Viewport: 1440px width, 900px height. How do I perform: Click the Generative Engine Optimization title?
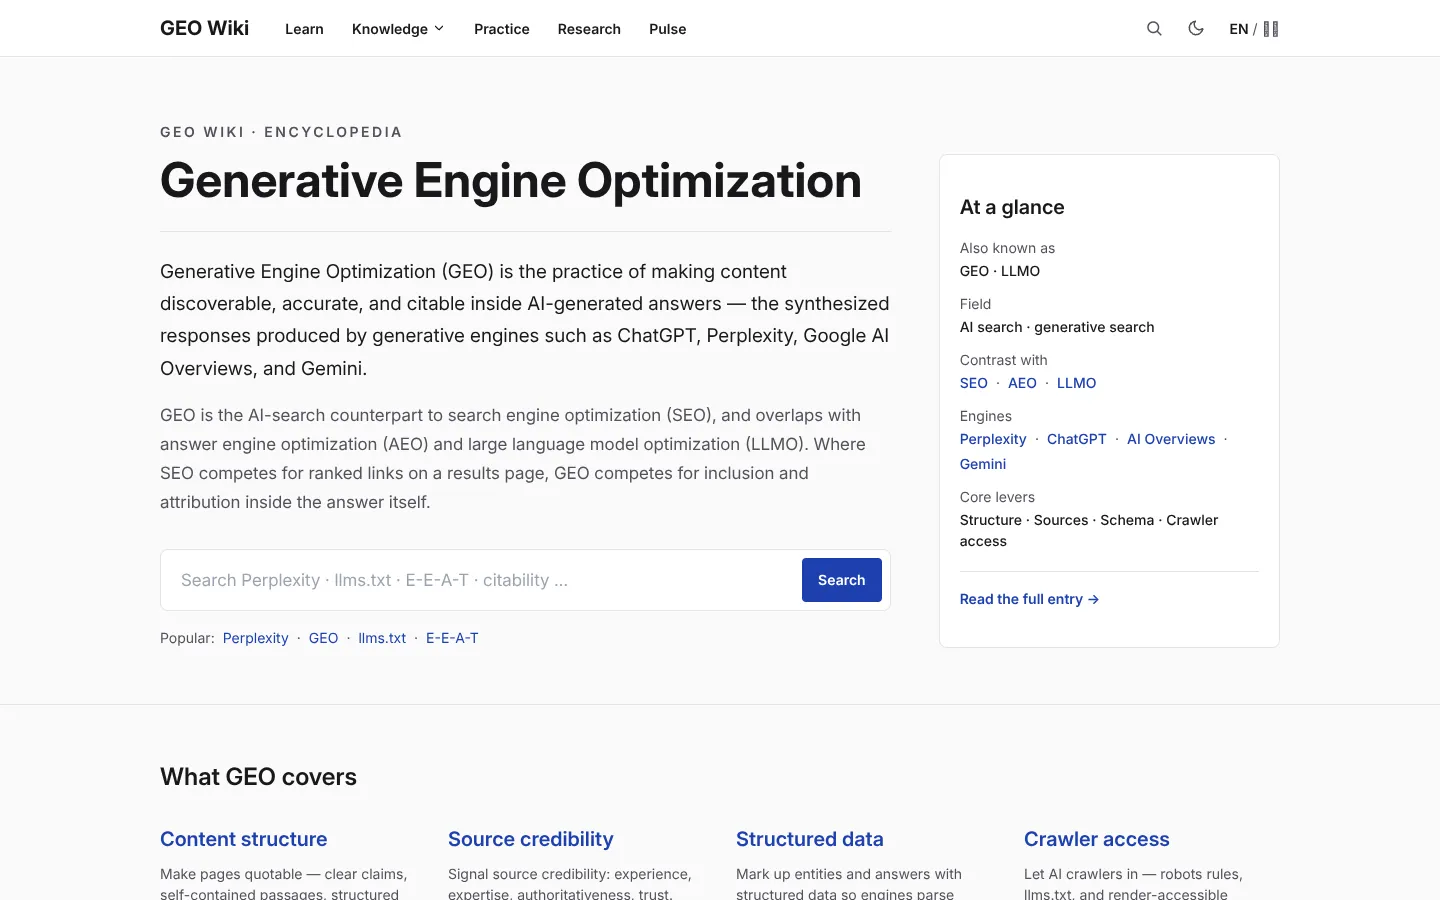[510, 181]
